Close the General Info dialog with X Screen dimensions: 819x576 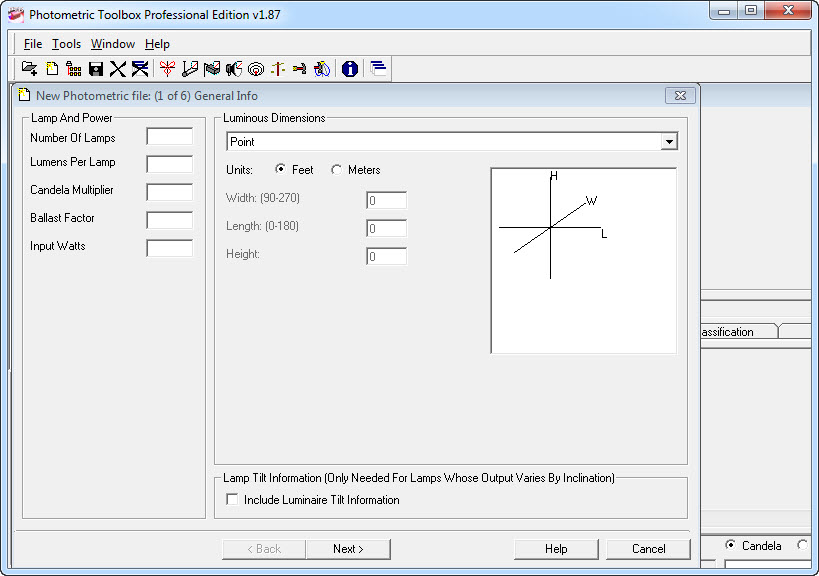point(680,96)
